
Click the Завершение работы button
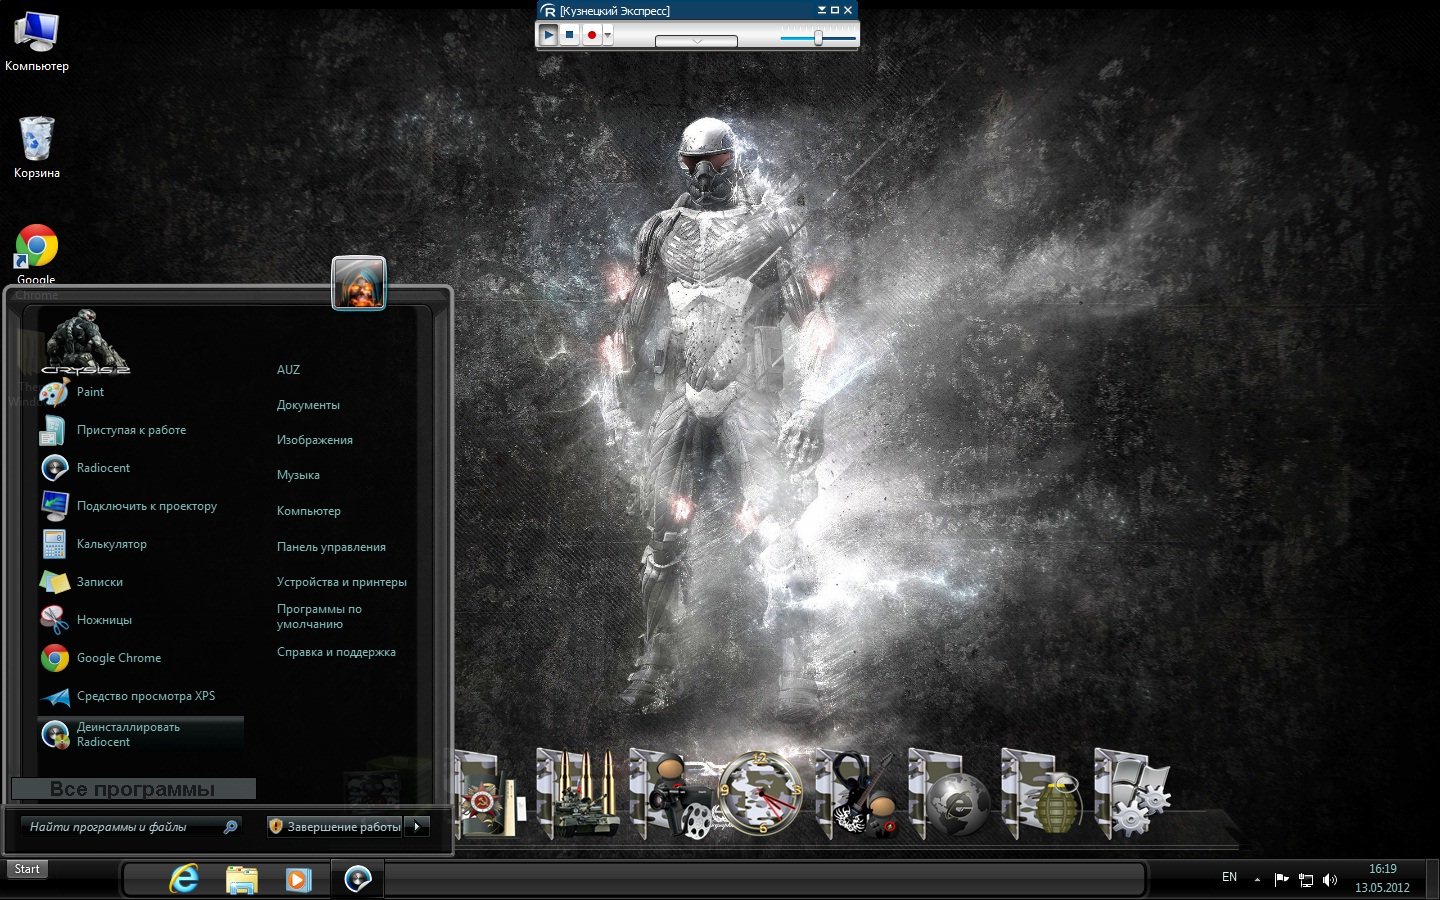335,826
